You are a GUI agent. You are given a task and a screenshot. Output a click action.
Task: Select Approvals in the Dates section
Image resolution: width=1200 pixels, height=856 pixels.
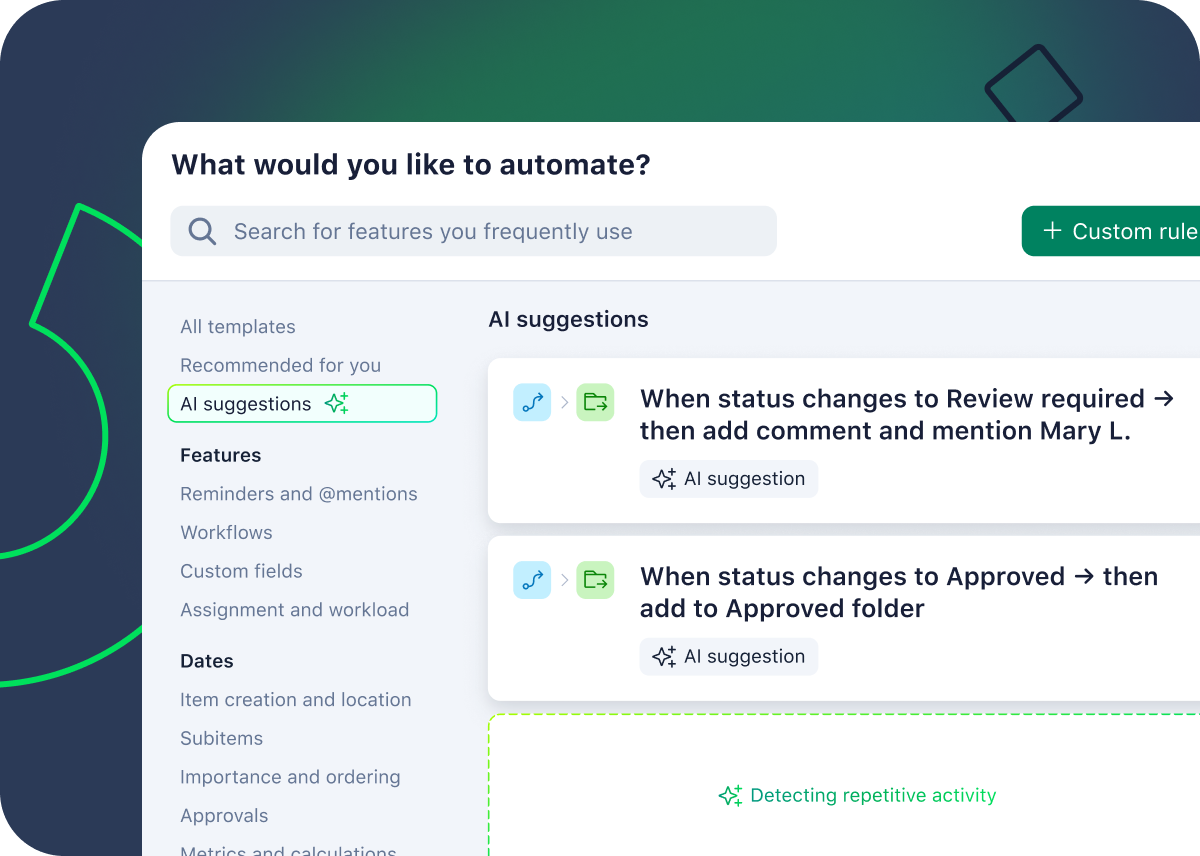(x=224, y=815)
